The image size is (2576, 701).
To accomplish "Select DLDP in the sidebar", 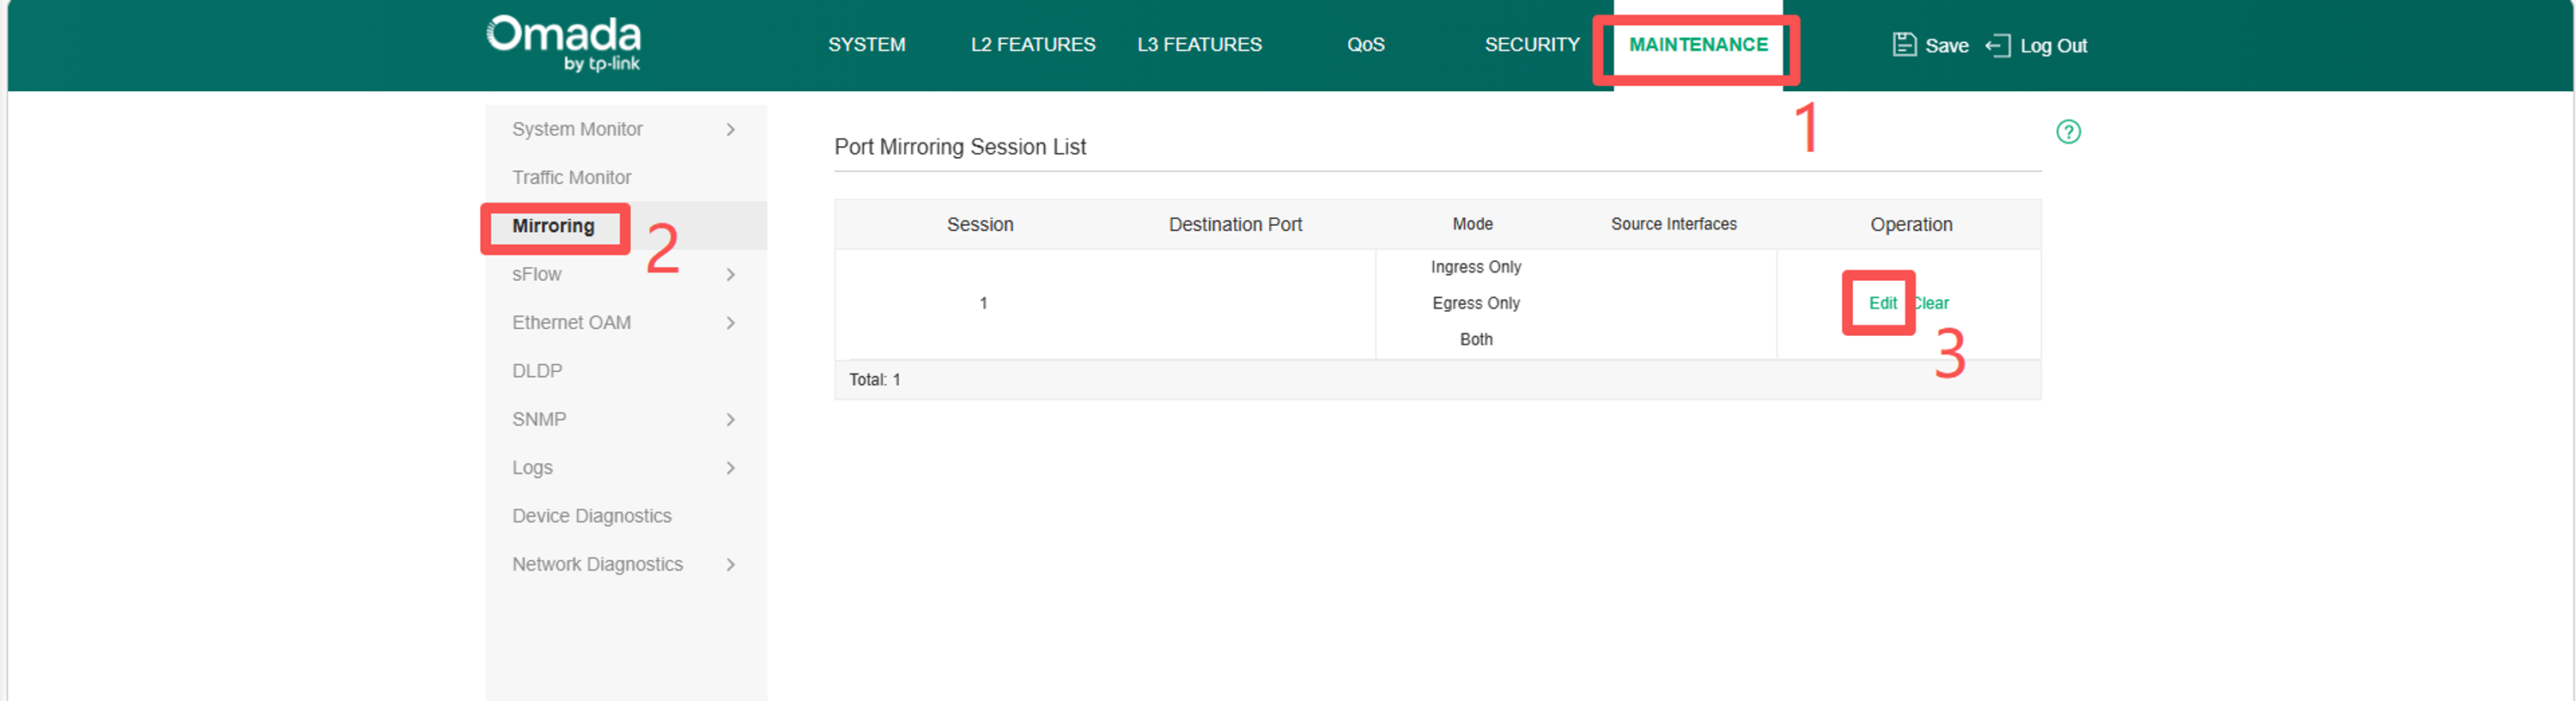I will 537,371.
